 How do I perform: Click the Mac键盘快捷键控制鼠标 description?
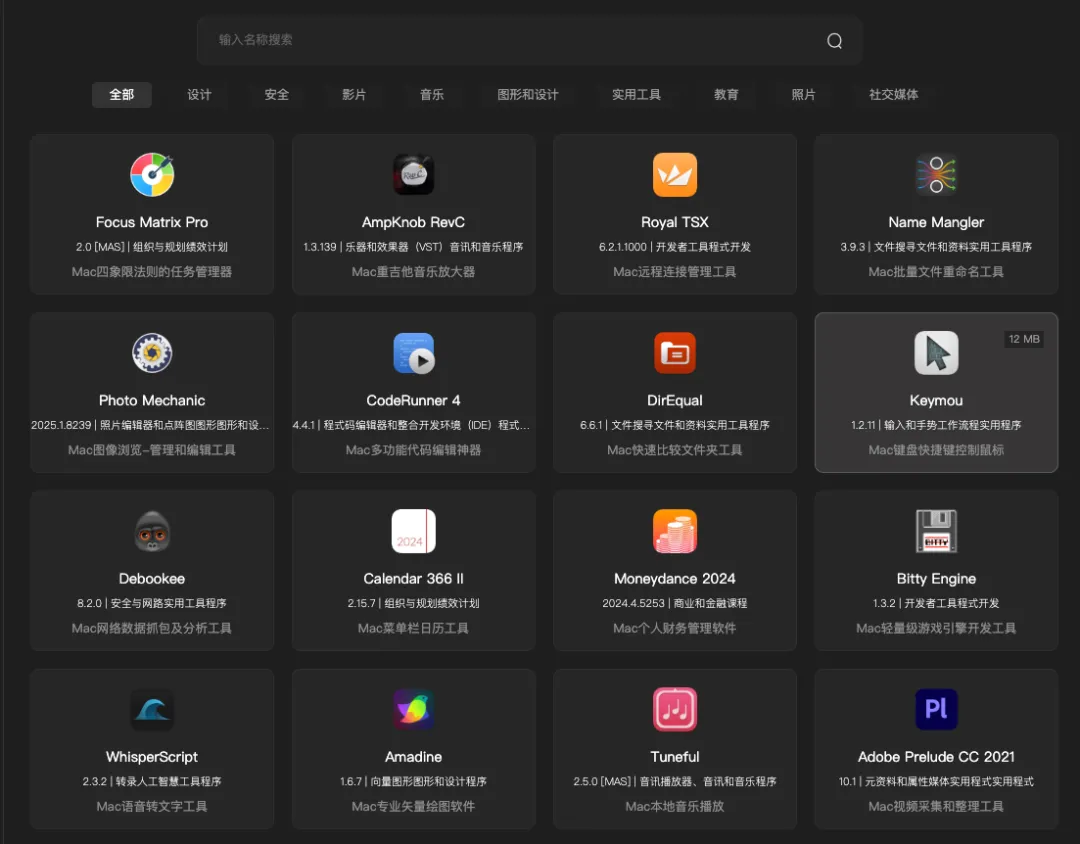click(x=936, y=450)
